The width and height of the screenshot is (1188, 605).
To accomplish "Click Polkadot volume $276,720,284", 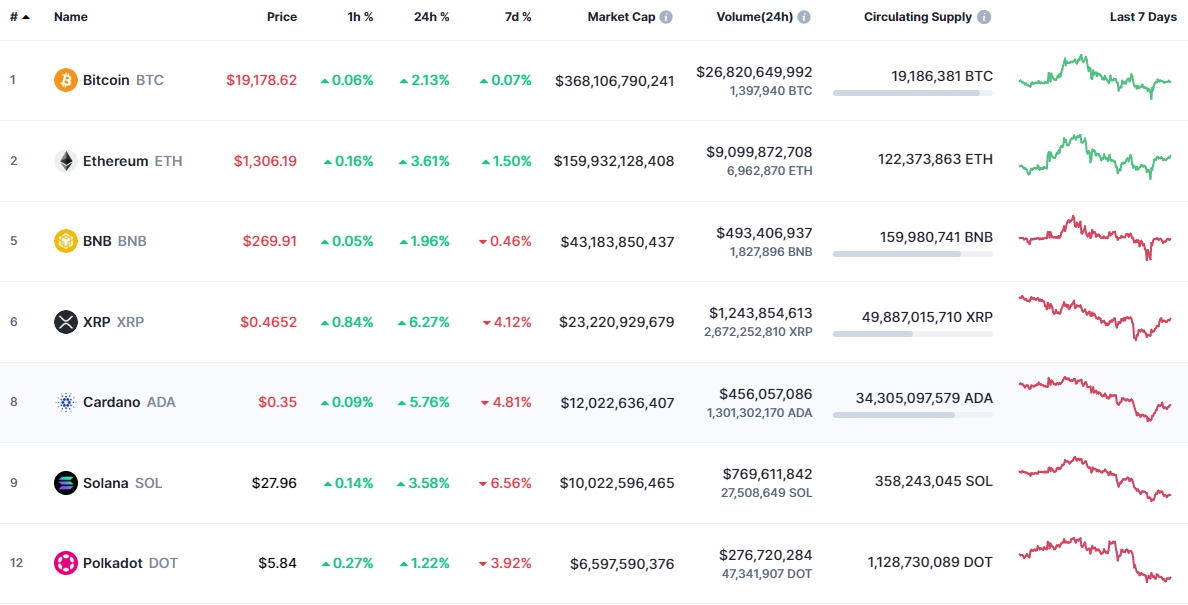I will (766, 555).
